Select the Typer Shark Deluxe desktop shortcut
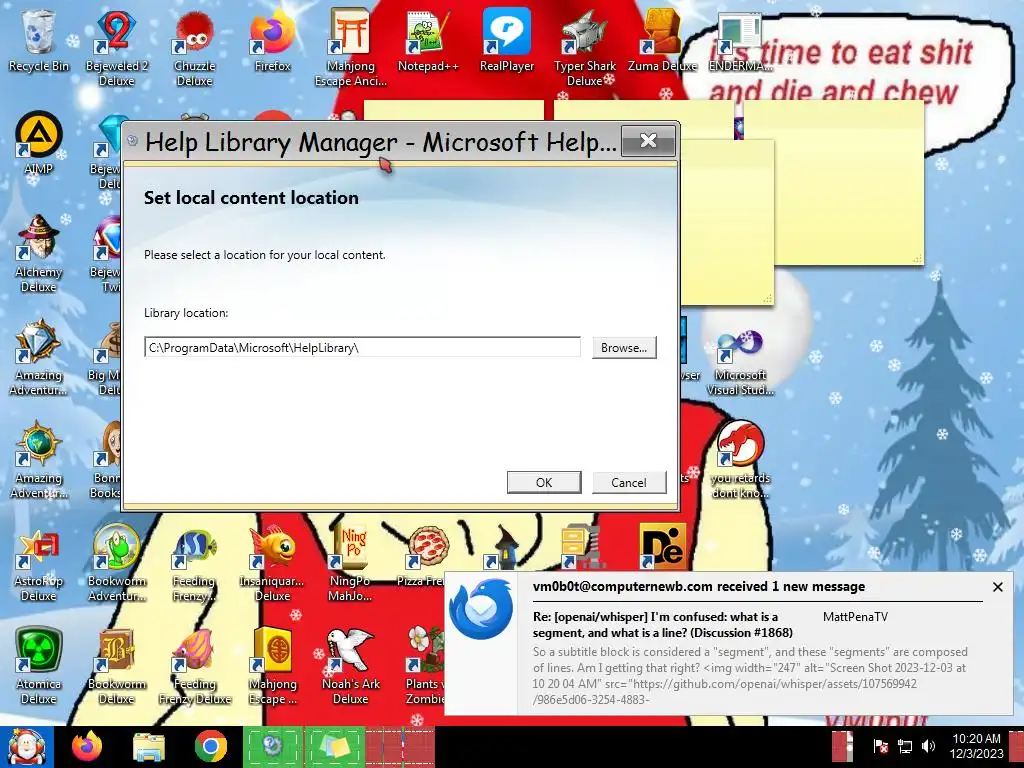Screen dimensions: 1024x768 (x=584, y=48)
